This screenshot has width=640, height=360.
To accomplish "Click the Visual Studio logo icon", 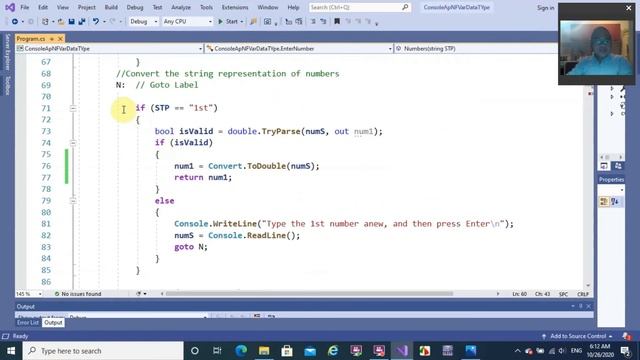I will point(10,7).
